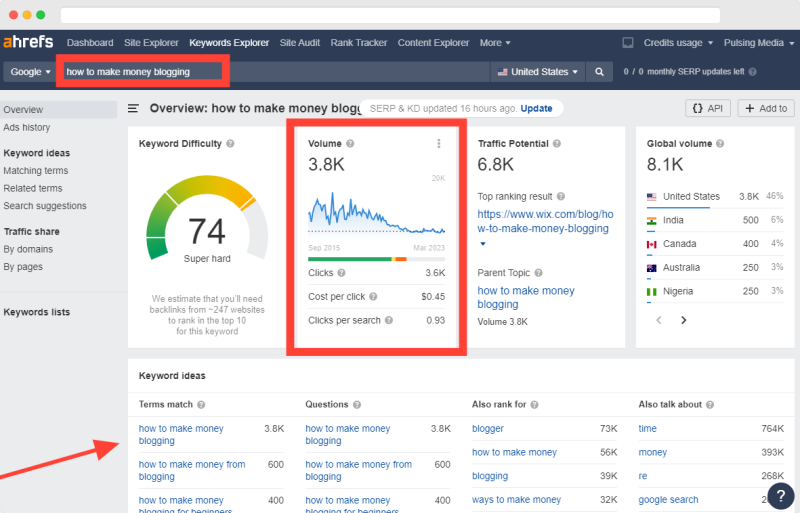The image size is (800, 513).
Task: Open Keyword Difficulty help icon
Action: coord(230,144)
